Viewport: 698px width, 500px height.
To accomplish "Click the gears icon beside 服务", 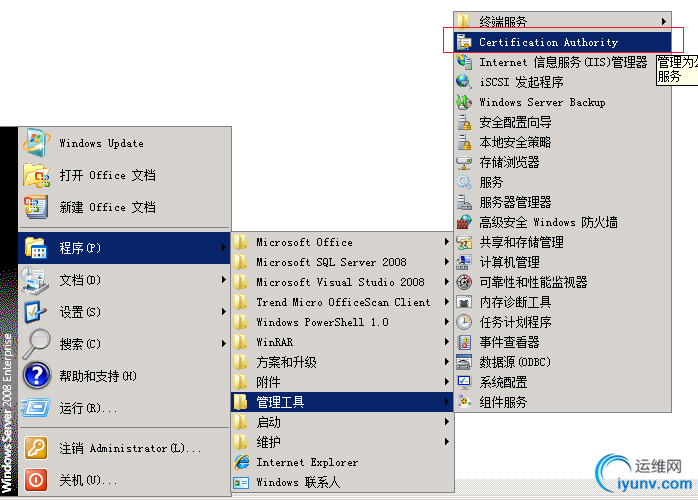I will [464, 182].
